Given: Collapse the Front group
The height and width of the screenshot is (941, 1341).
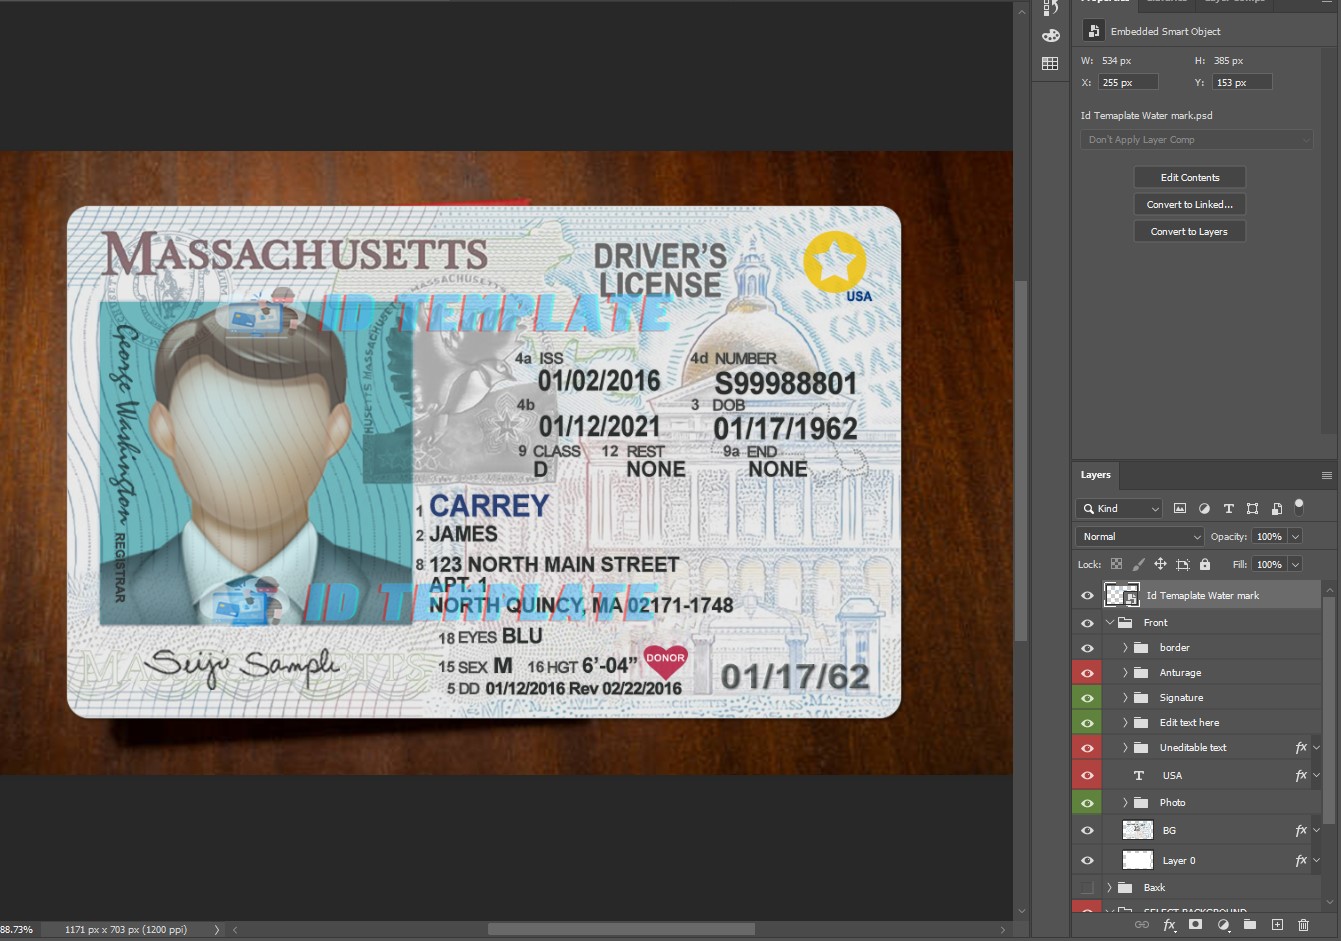Looking at the screenshot, I should pyautogui.click(x=1110, y=623).
